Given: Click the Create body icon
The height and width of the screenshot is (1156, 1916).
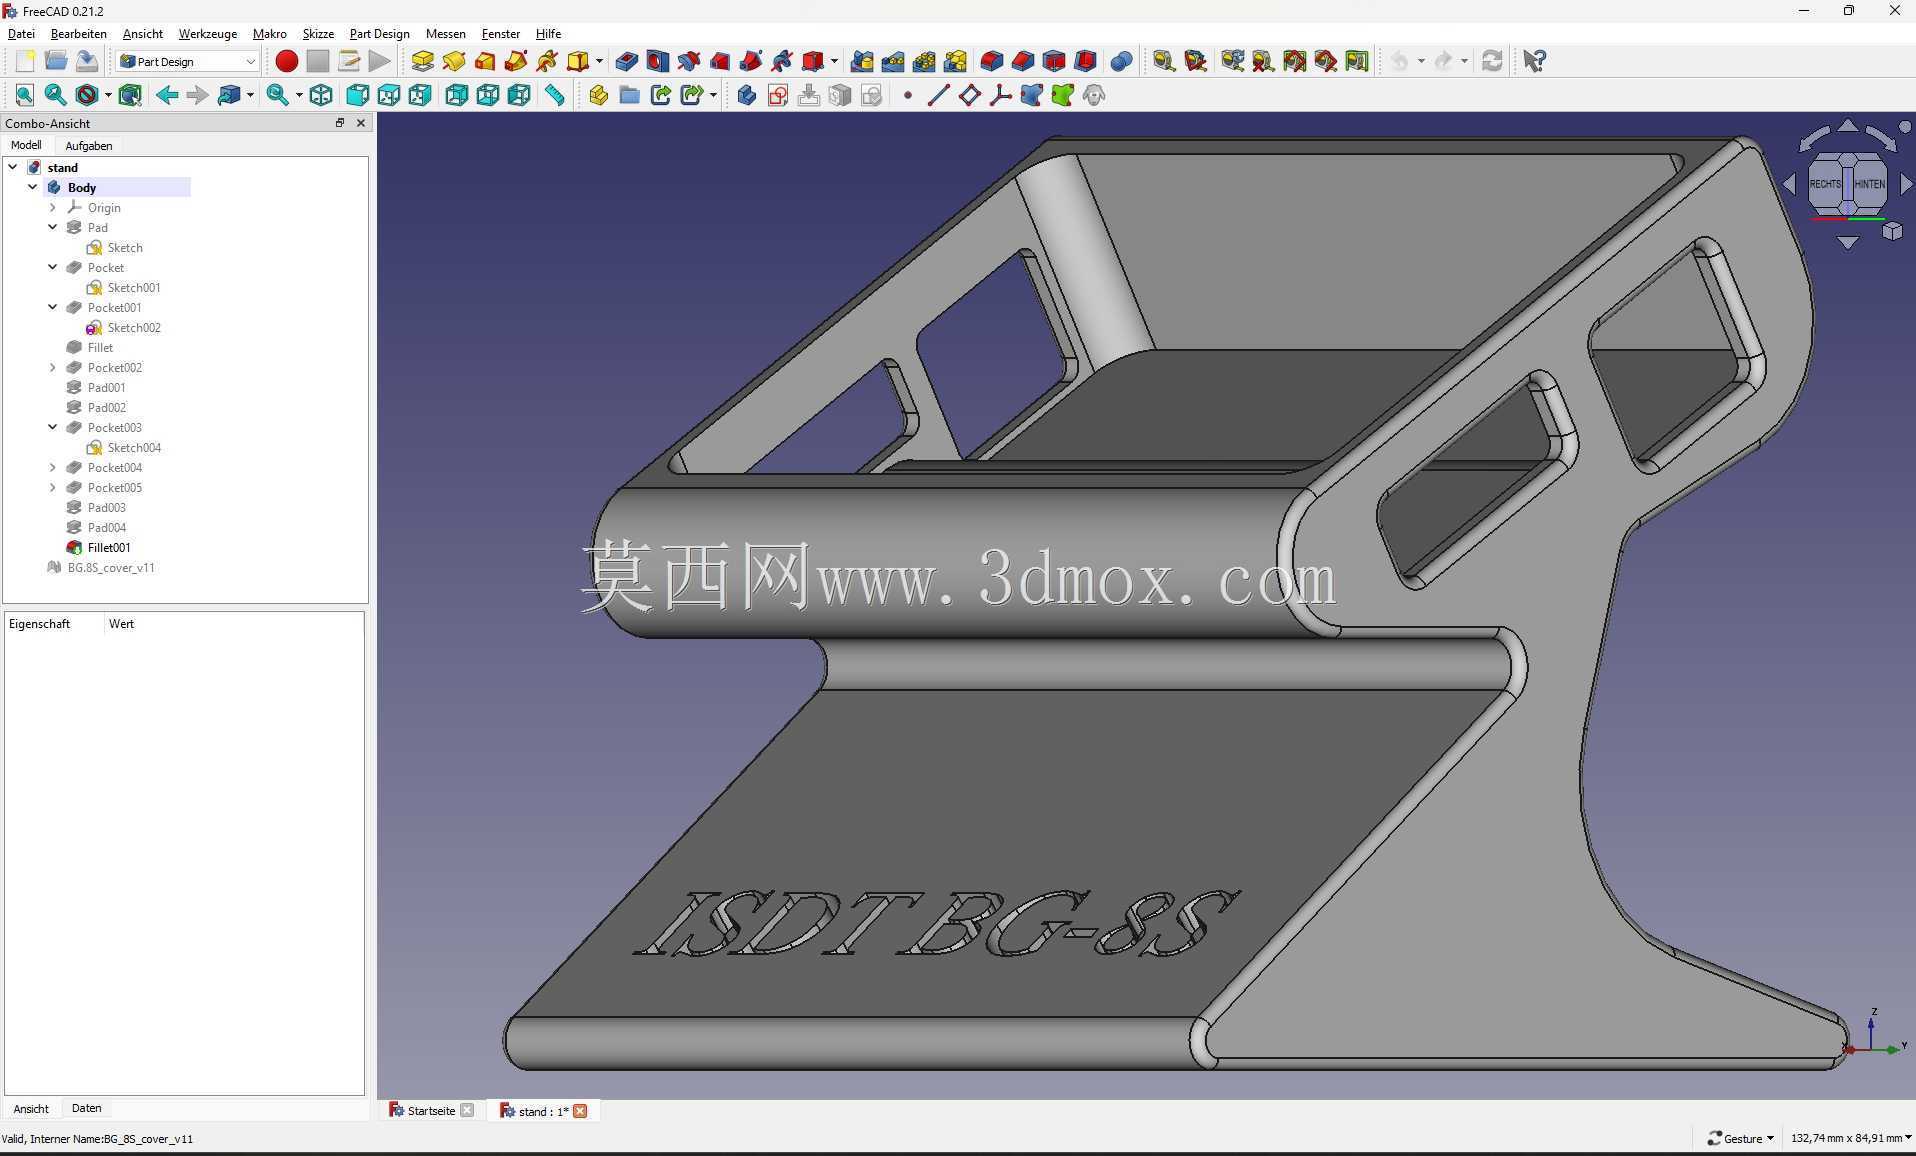Looking at the screenshot, I should click(746, 95).
